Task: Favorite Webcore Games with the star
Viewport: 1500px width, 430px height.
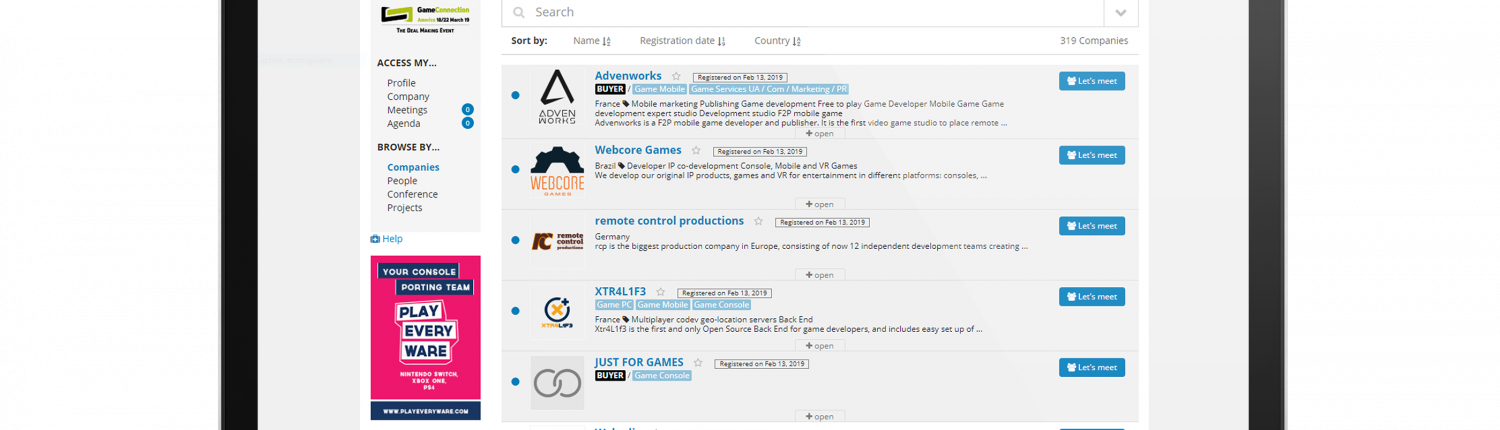Action: 696,151
